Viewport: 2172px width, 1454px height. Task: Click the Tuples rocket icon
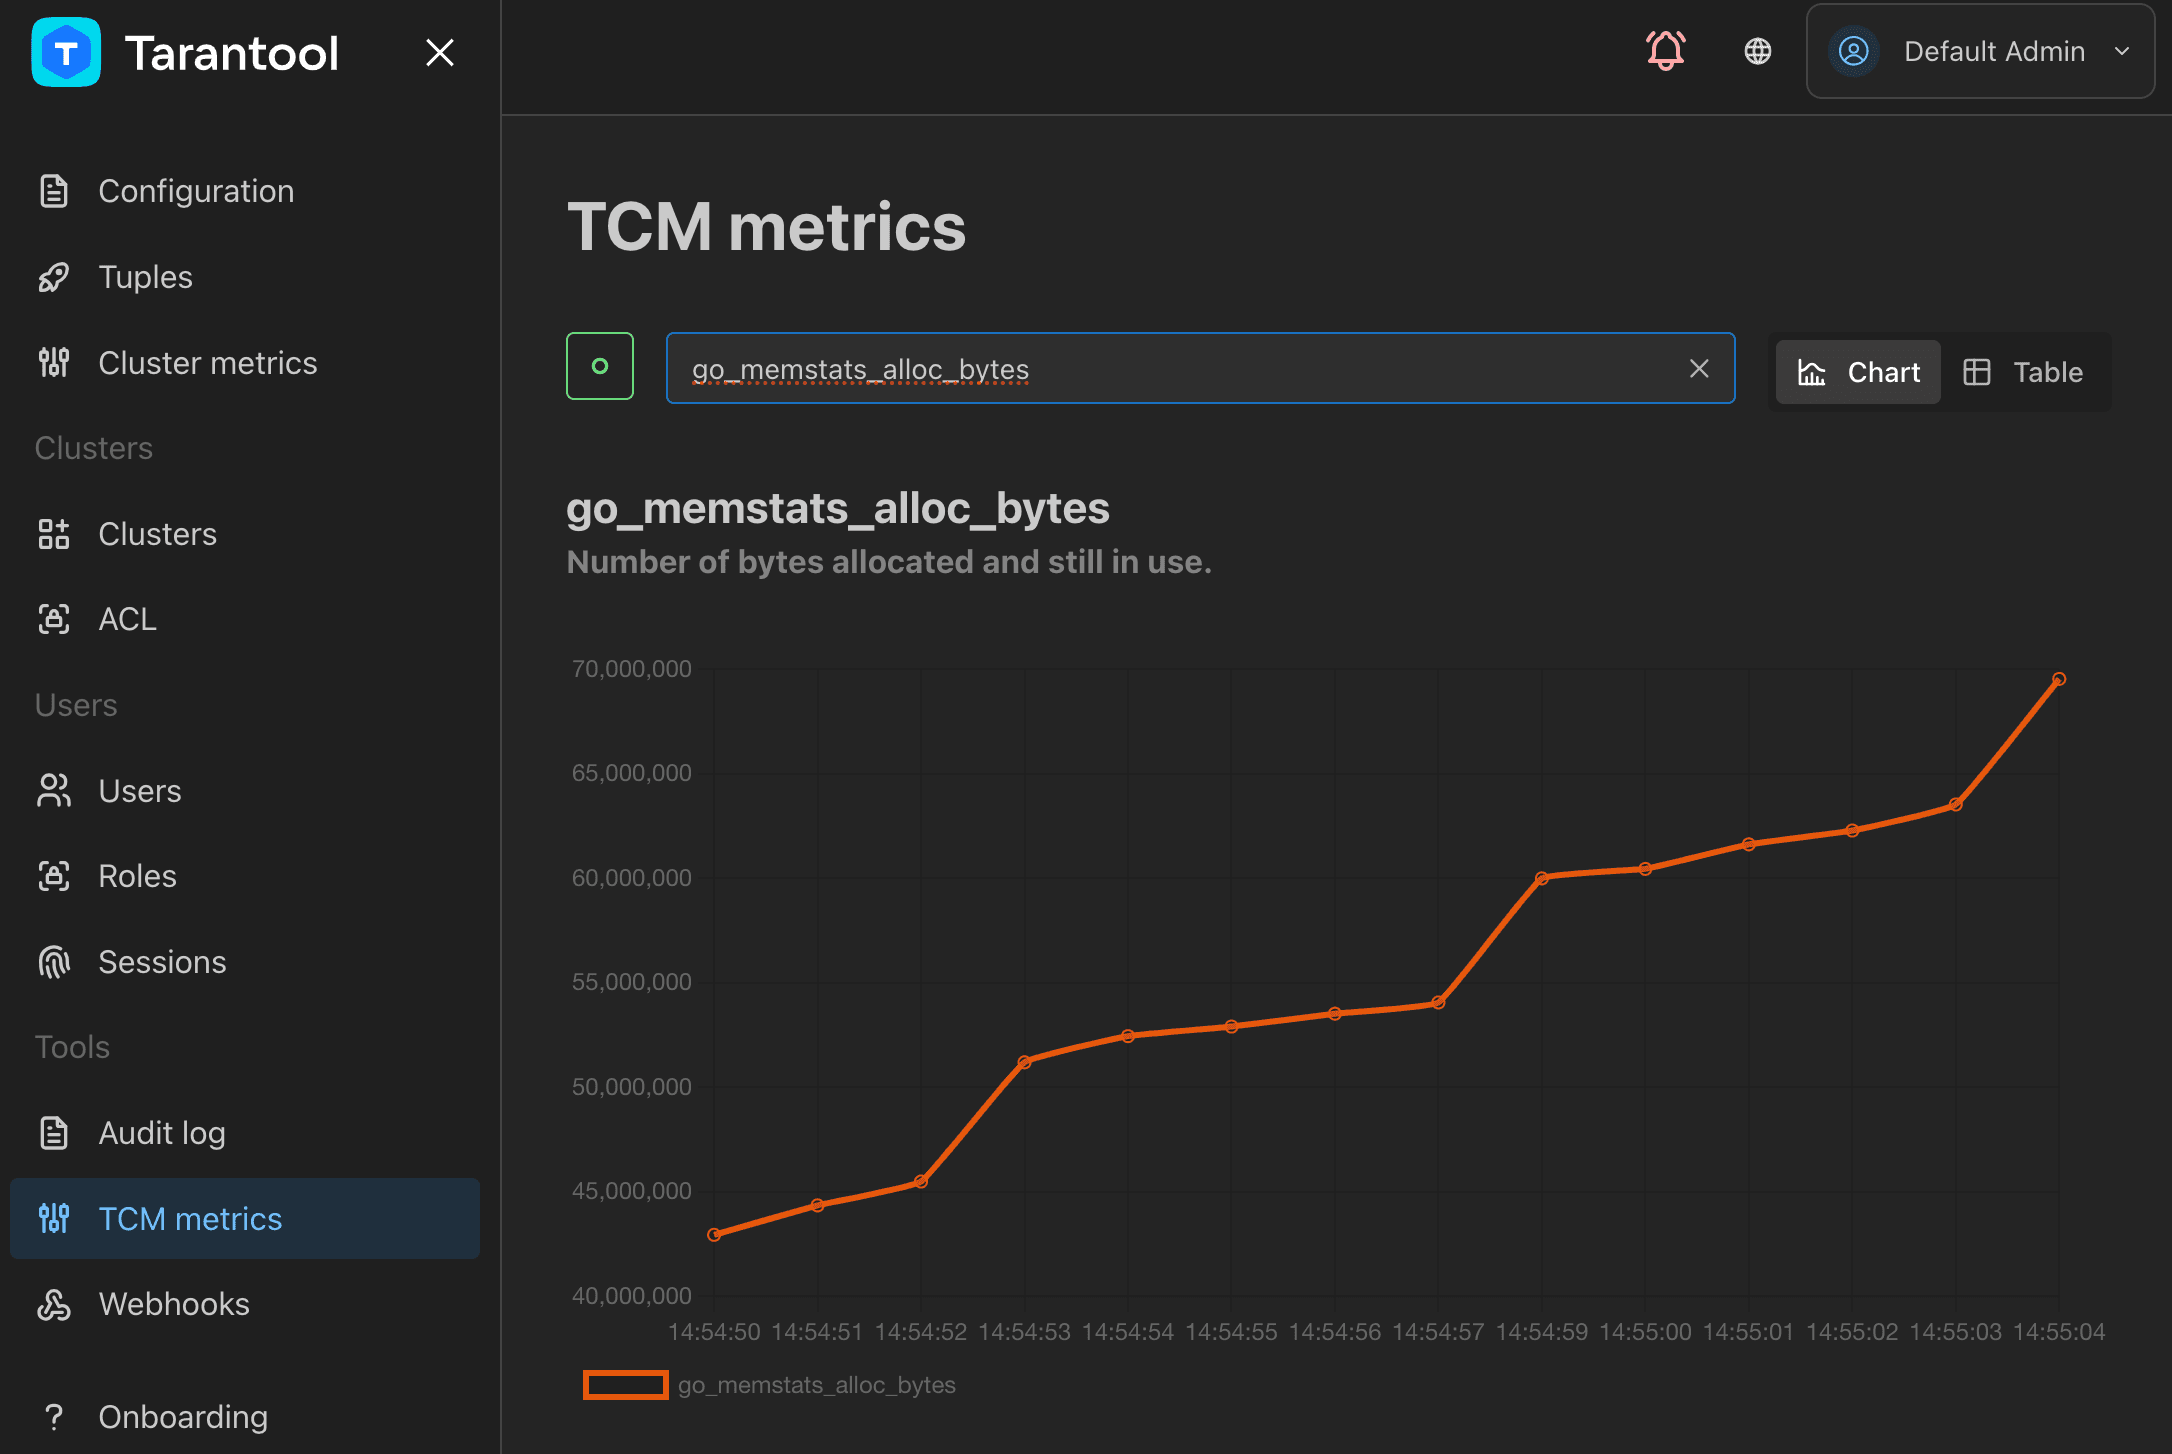point(54,277)
